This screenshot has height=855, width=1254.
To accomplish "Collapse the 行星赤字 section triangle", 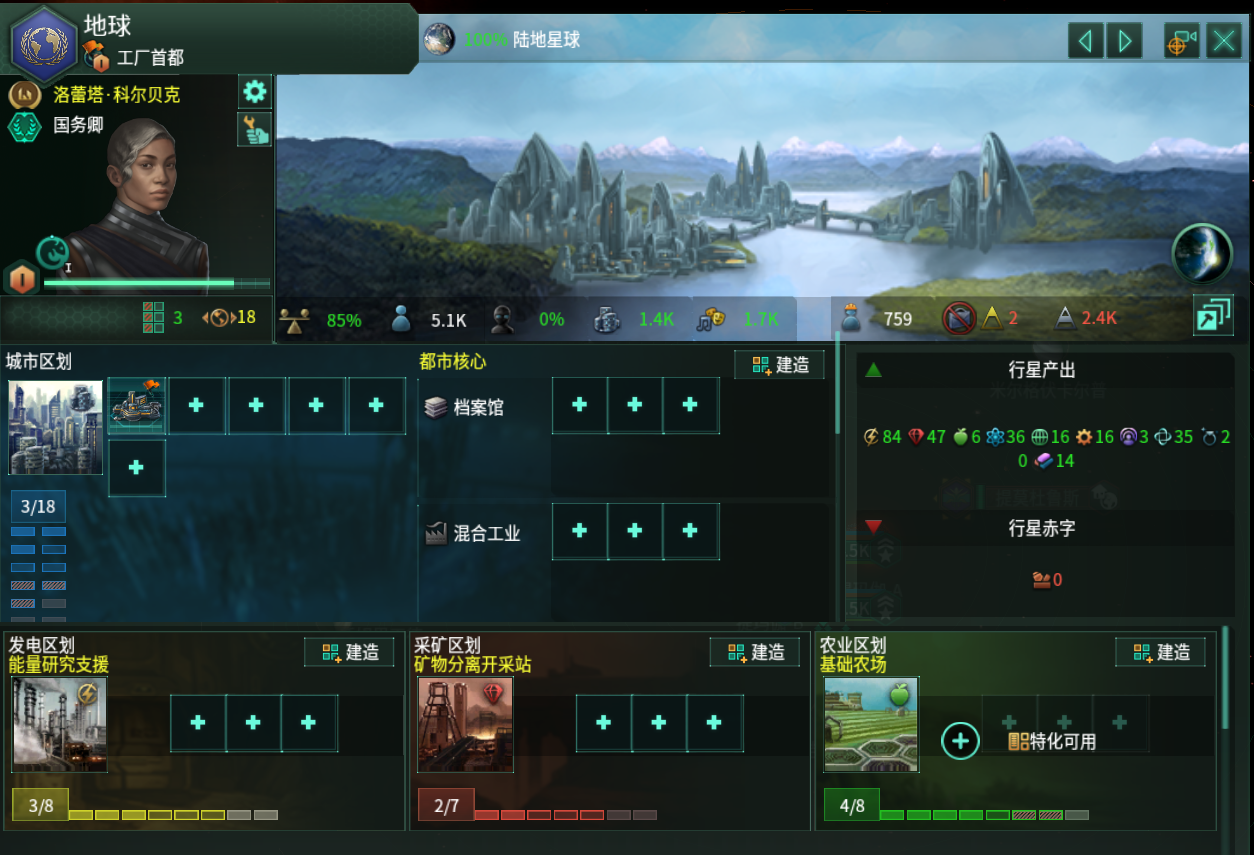I will coord(874,527).
